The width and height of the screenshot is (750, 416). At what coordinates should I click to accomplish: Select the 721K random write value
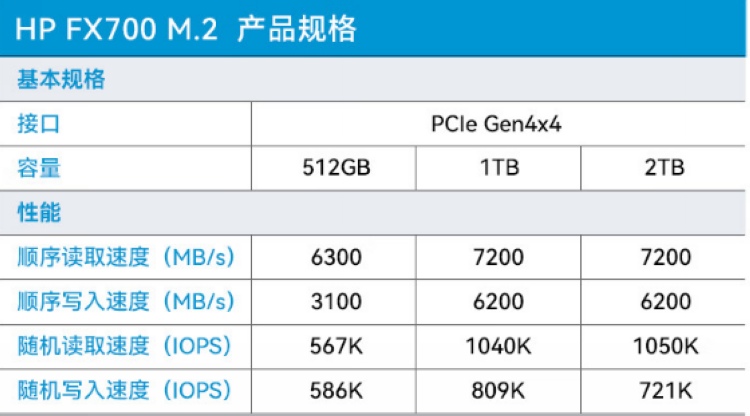coord(664,390)
